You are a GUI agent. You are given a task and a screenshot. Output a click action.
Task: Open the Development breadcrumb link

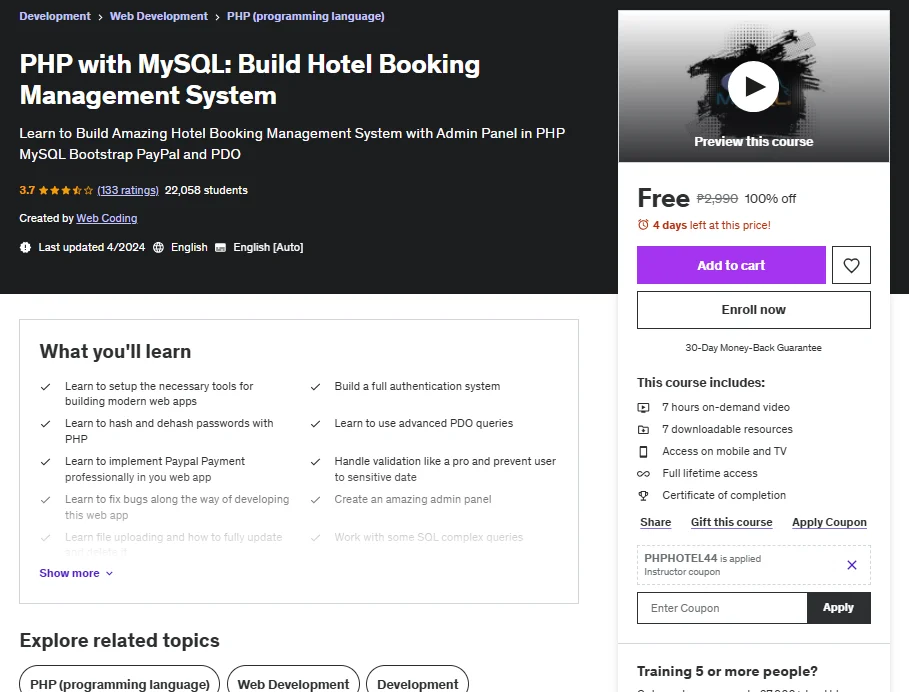pos(55,16)
